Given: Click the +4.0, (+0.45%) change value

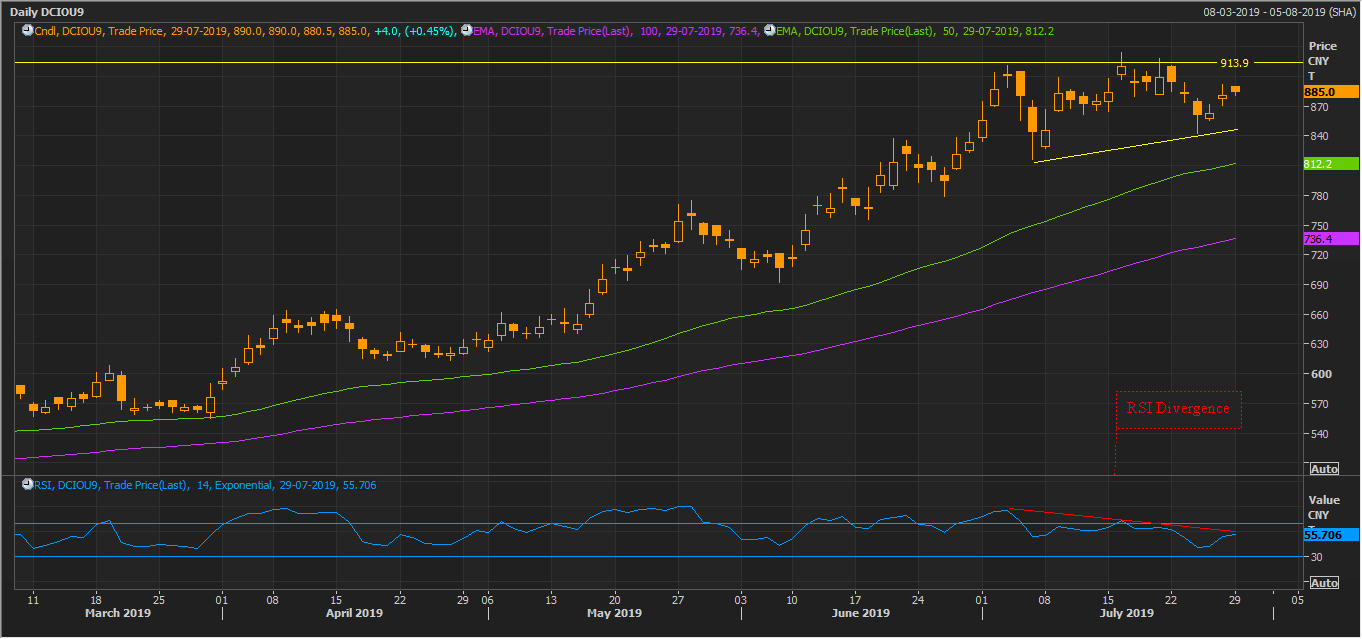Looking at the screenshot, I should tap(415, 32).
